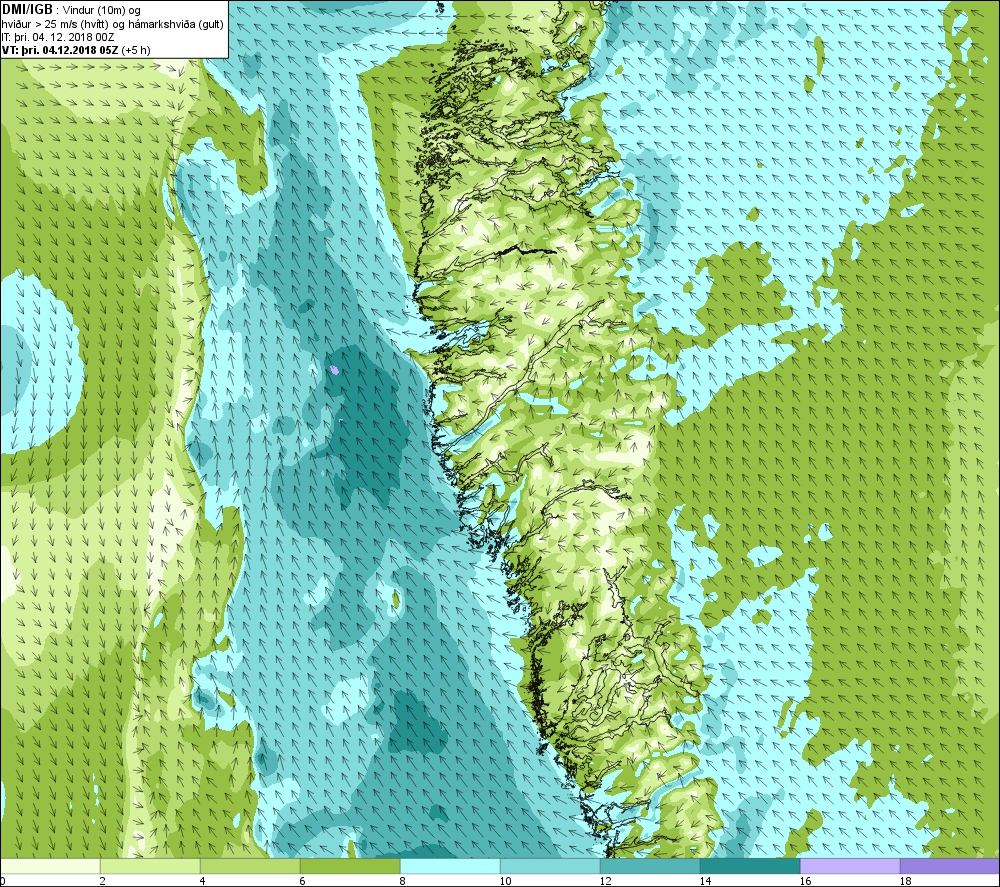The image size is (1000, 887).
Task: Click the pale 0–2 color scale swatch
Action: point(50,866)
